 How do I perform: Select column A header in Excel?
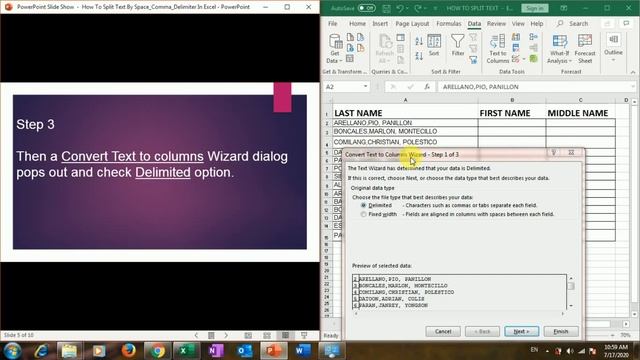[x=405, y=100]
